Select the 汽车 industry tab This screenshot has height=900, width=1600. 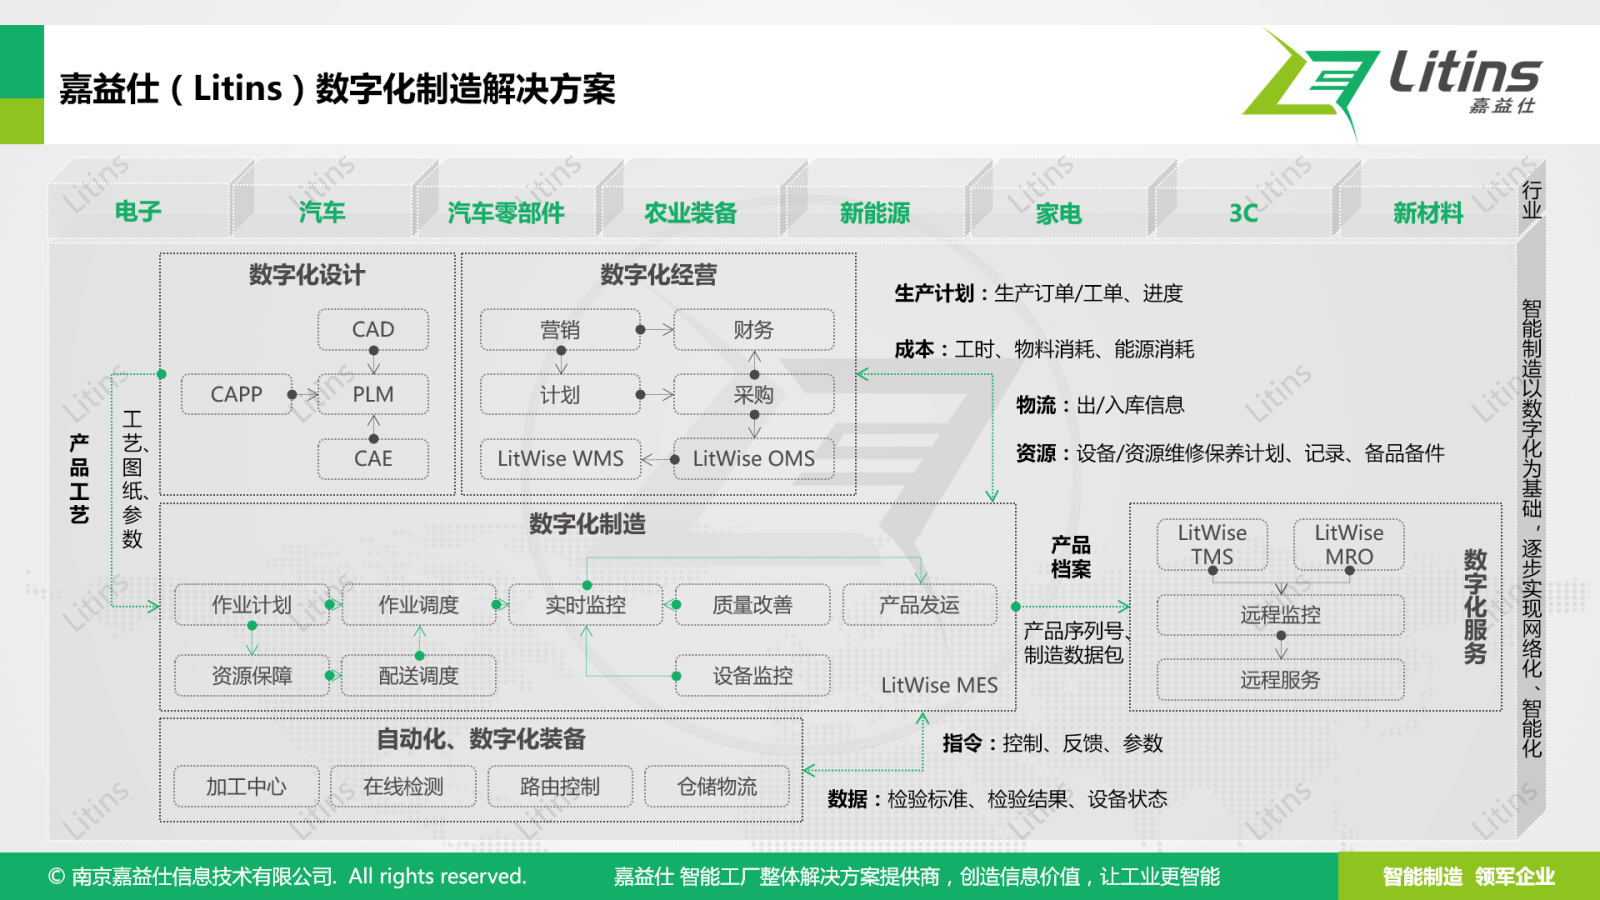[x=322, y=212]
